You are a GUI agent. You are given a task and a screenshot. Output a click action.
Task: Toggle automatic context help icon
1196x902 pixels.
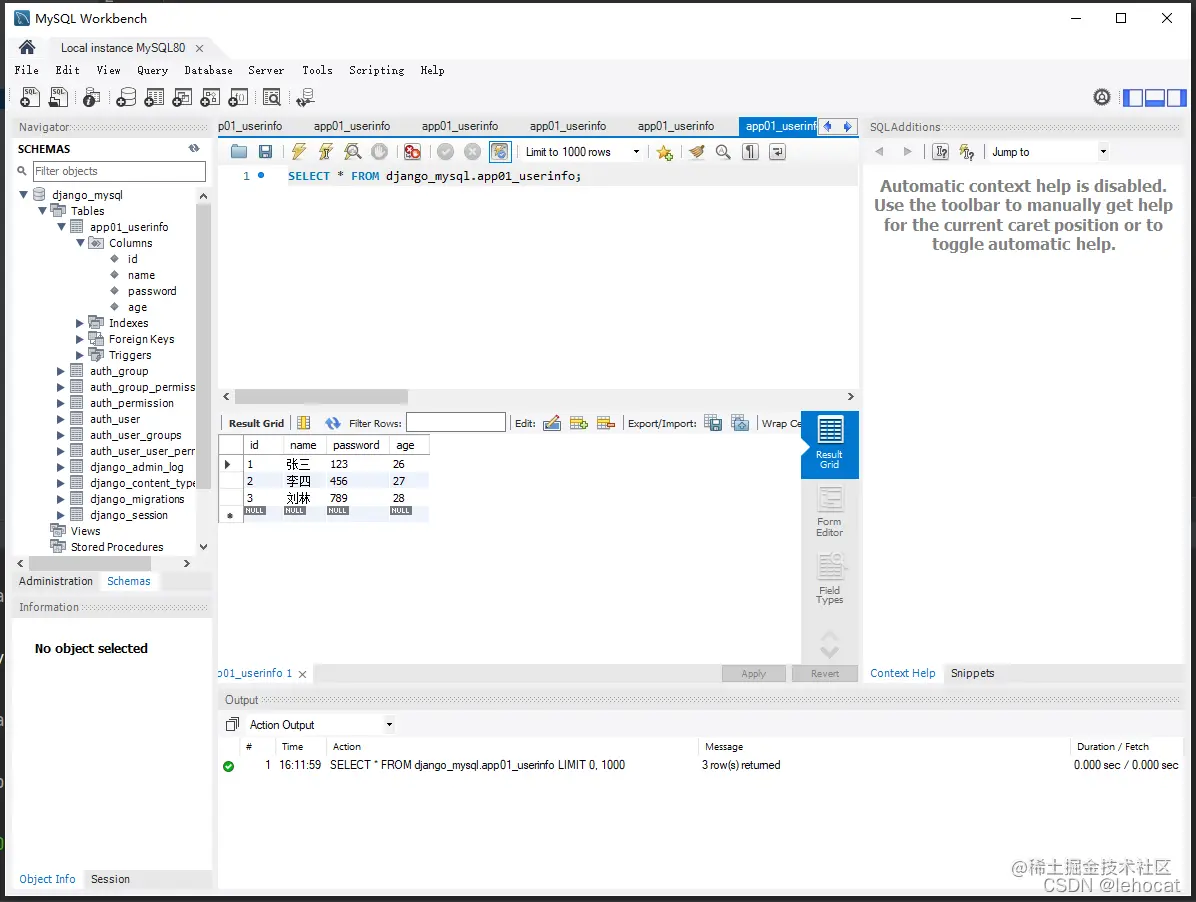(x=966, y=152)
